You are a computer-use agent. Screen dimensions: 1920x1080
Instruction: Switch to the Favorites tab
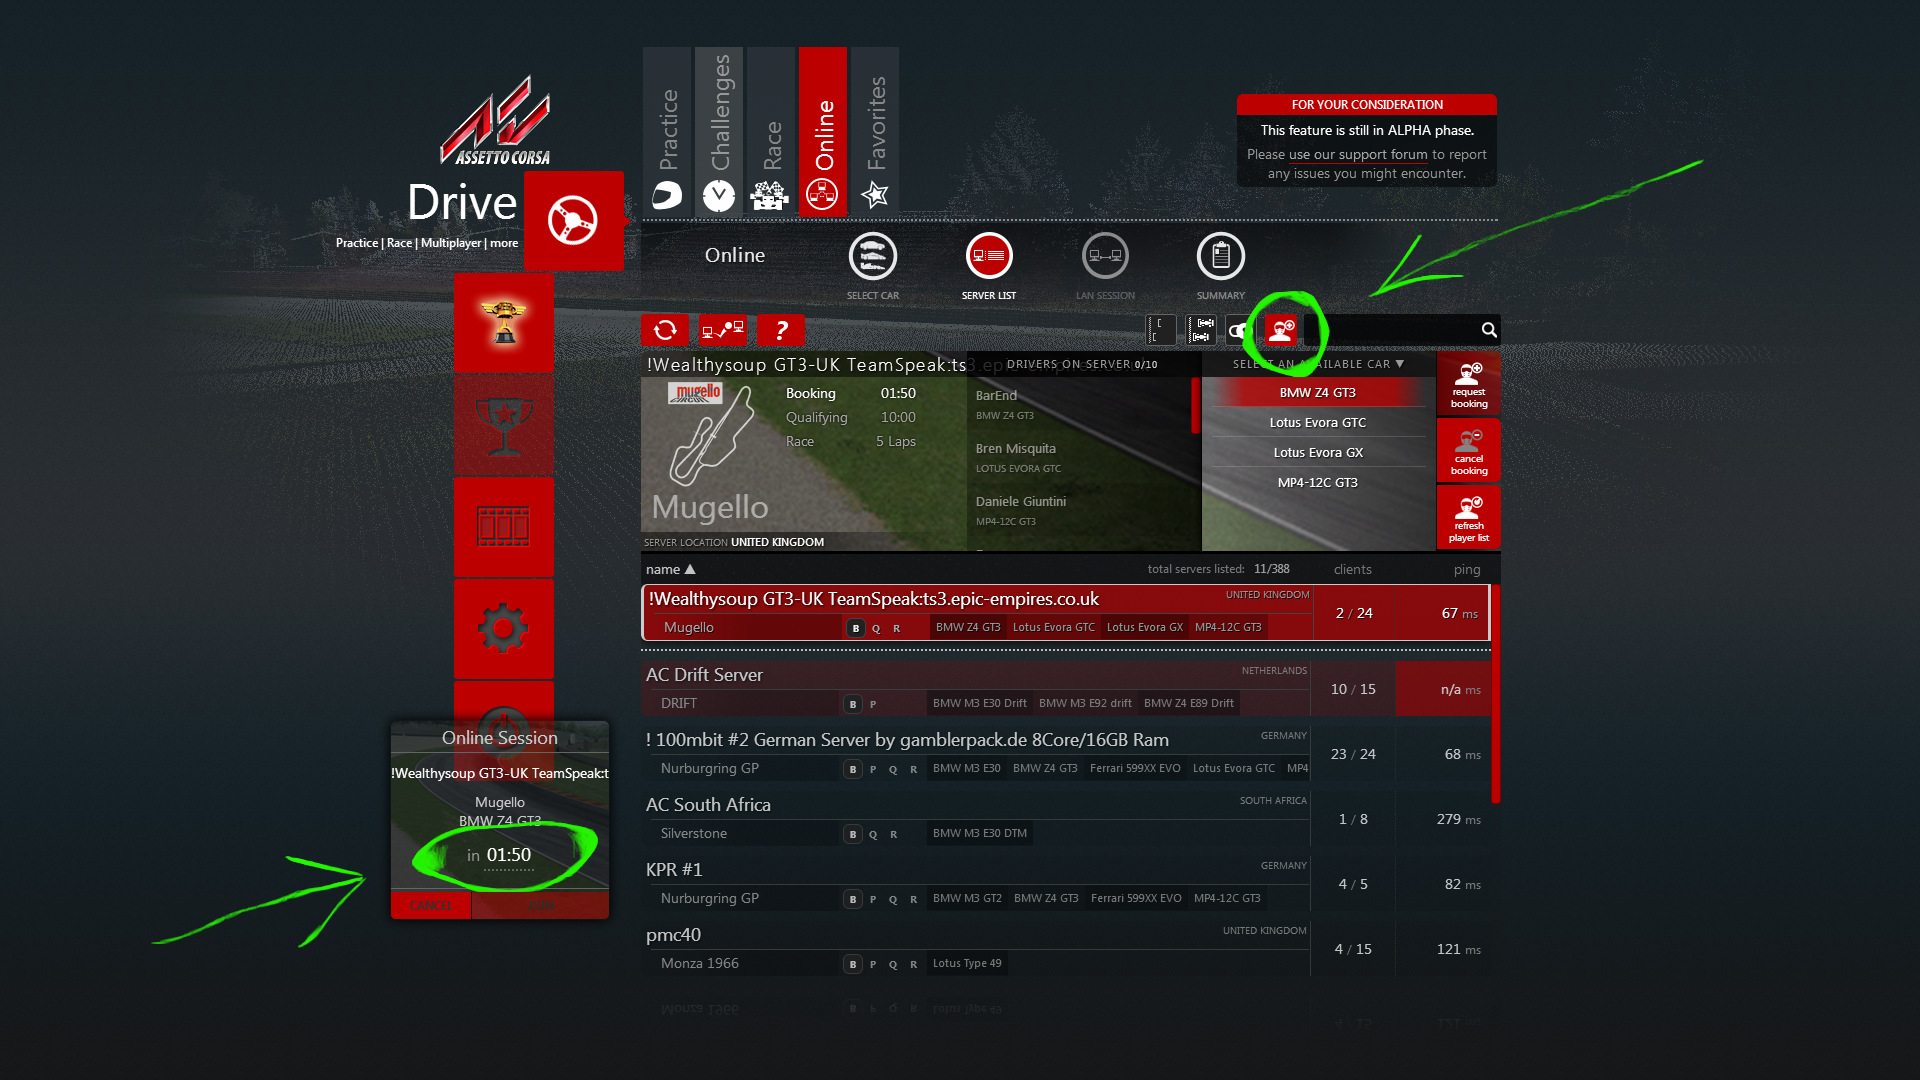875,132
